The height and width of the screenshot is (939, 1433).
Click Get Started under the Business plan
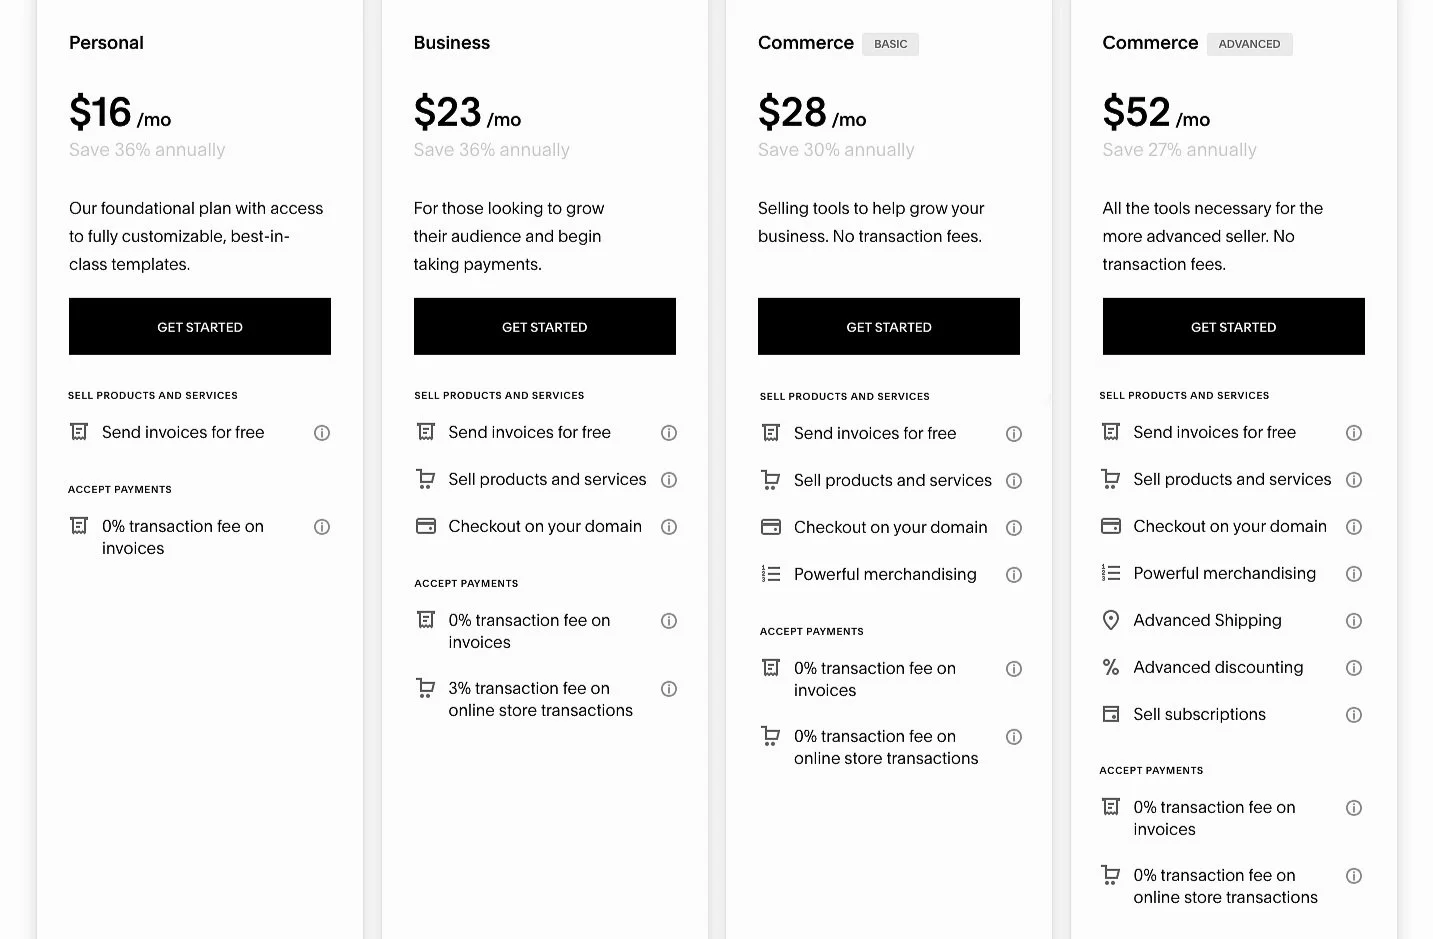click(x=545, y=326)
